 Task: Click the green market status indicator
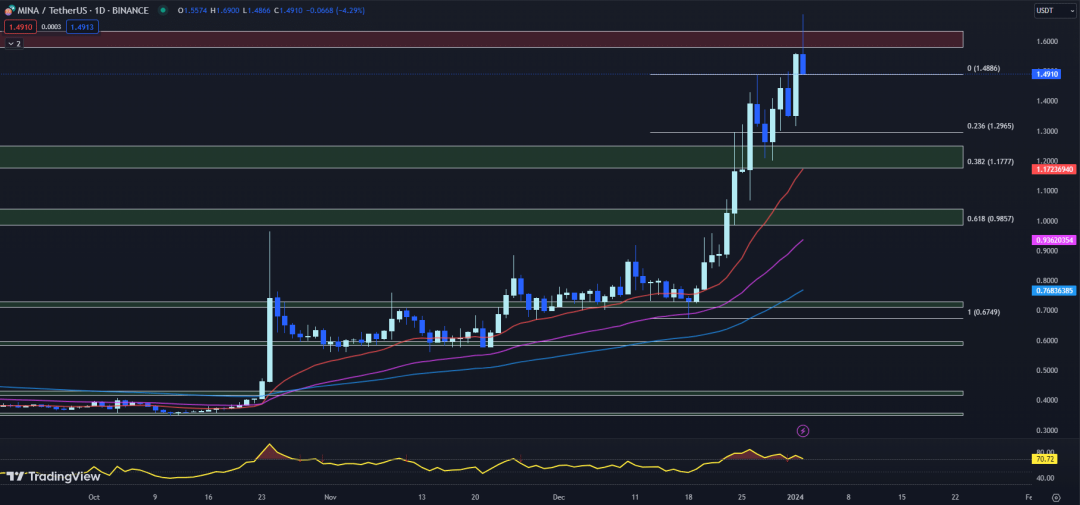163,10
